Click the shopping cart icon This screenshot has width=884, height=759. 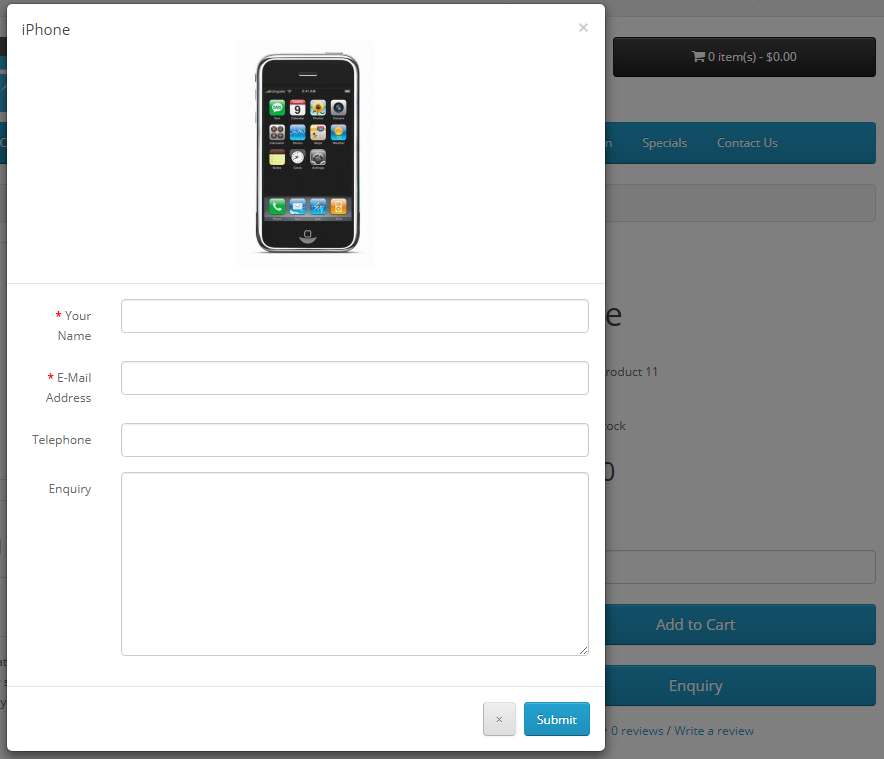[x=698, y=56]
